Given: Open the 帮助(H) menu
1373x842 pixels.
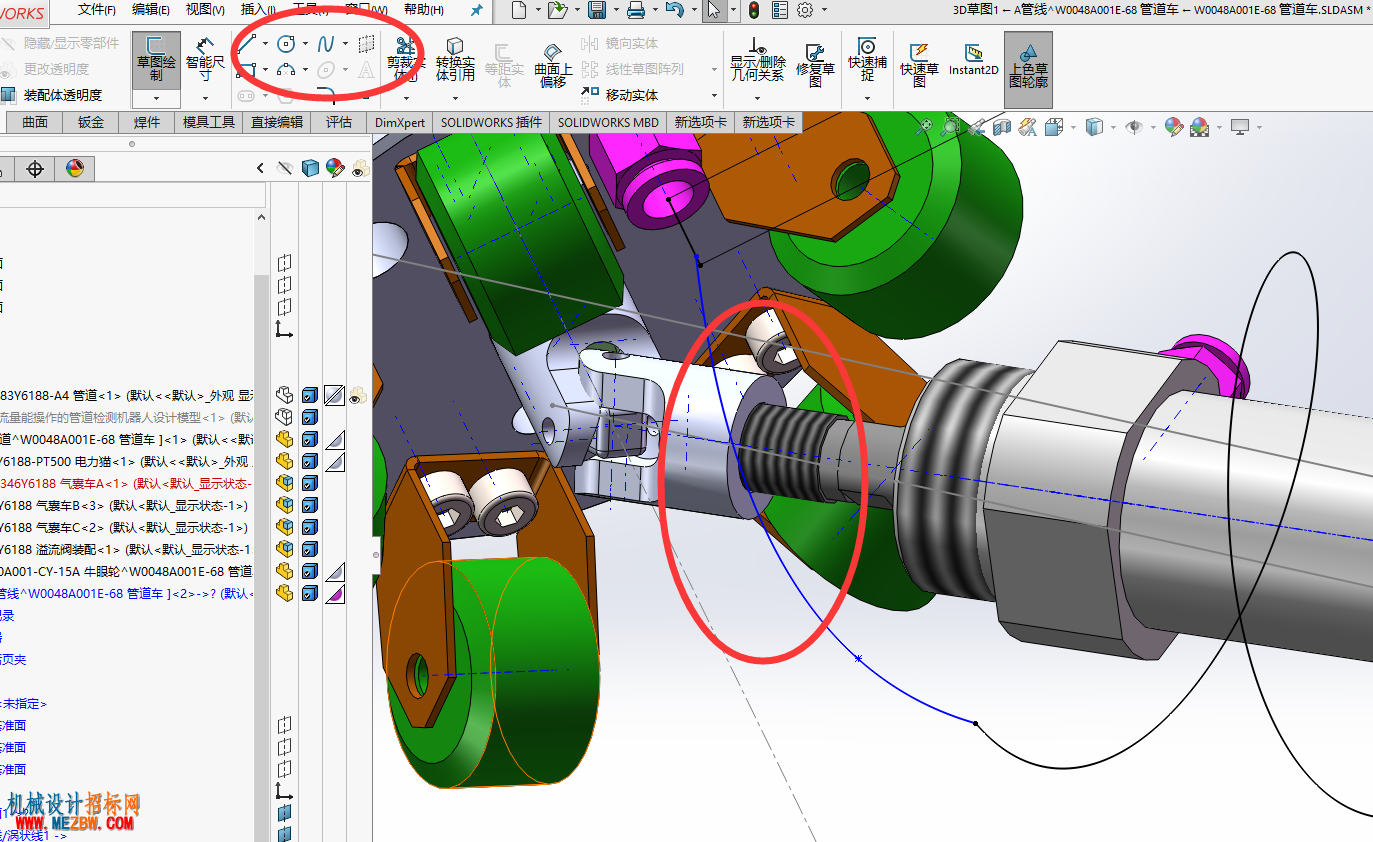Looking at the screenshot, I should click(424, 10).
